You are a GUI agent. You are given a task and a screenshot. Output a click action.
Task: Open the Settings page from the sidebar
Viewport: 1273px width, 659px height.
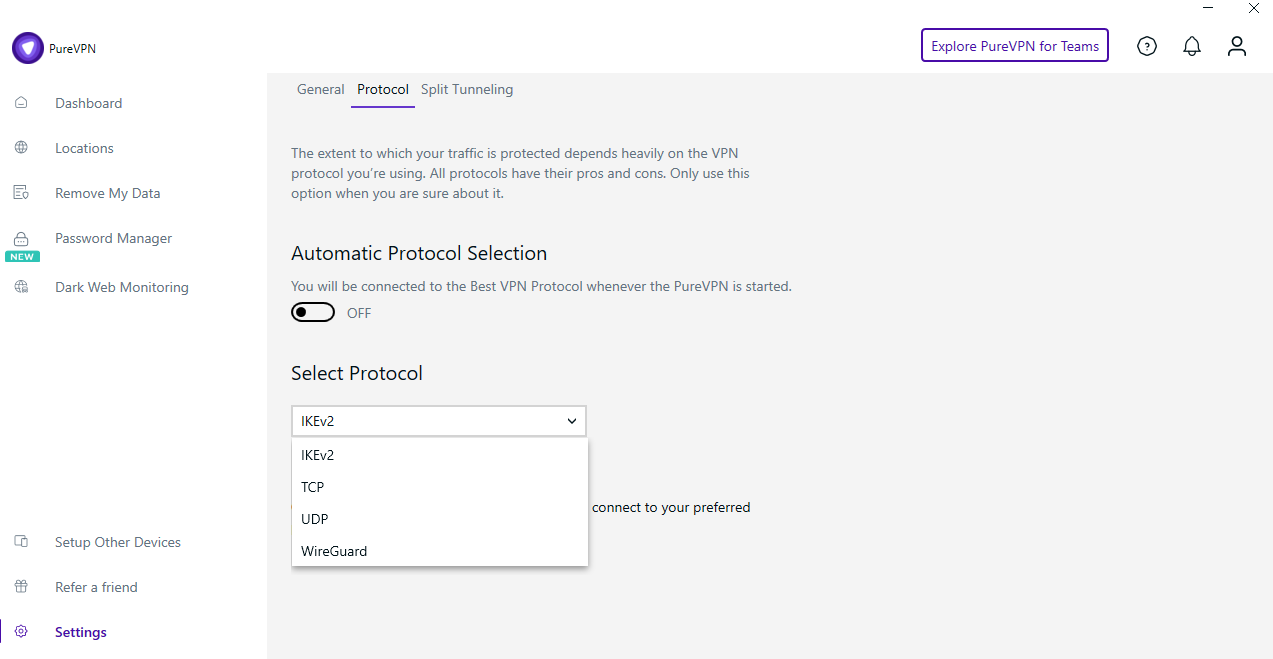tap(80, 631)
